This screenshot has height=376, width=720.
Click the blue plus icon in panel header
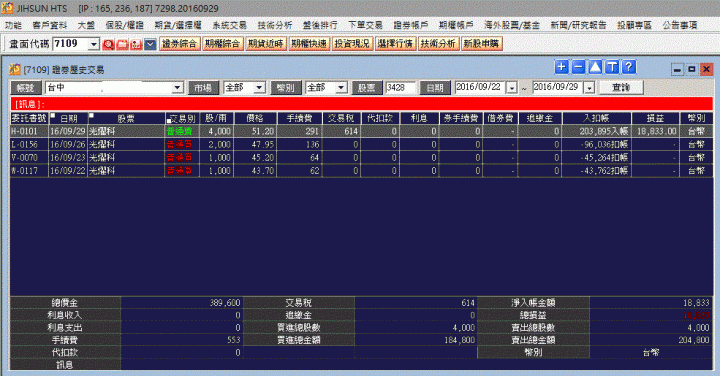coord(561,67)
